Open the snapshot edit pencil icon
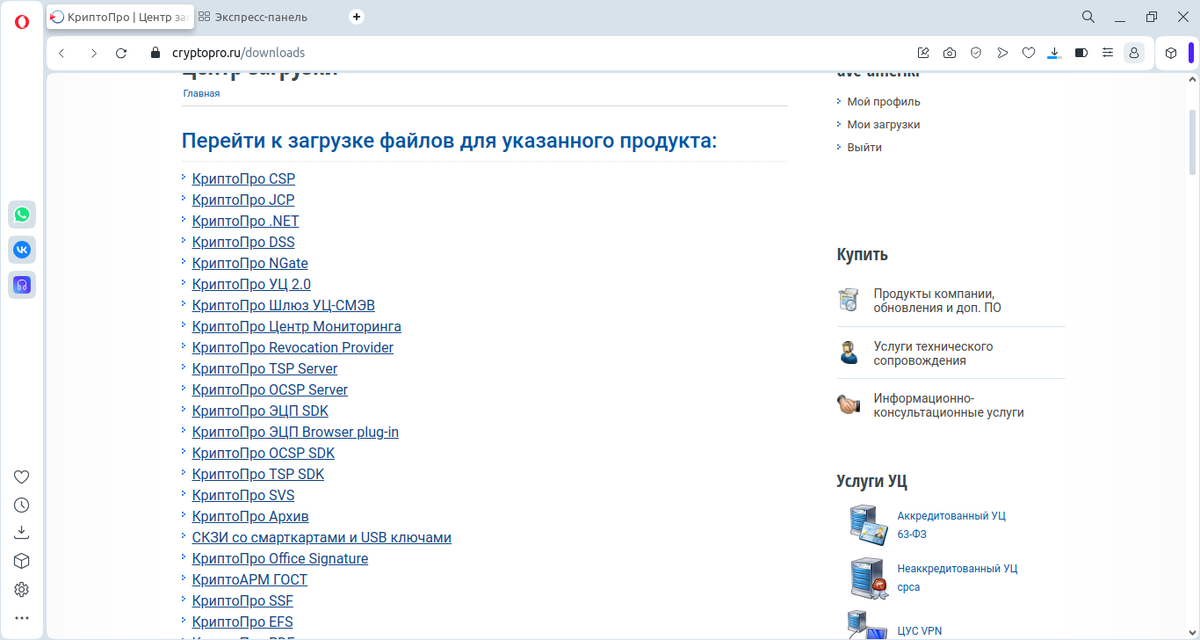Screen dimensions: 1200x640 tap(923, 53)
